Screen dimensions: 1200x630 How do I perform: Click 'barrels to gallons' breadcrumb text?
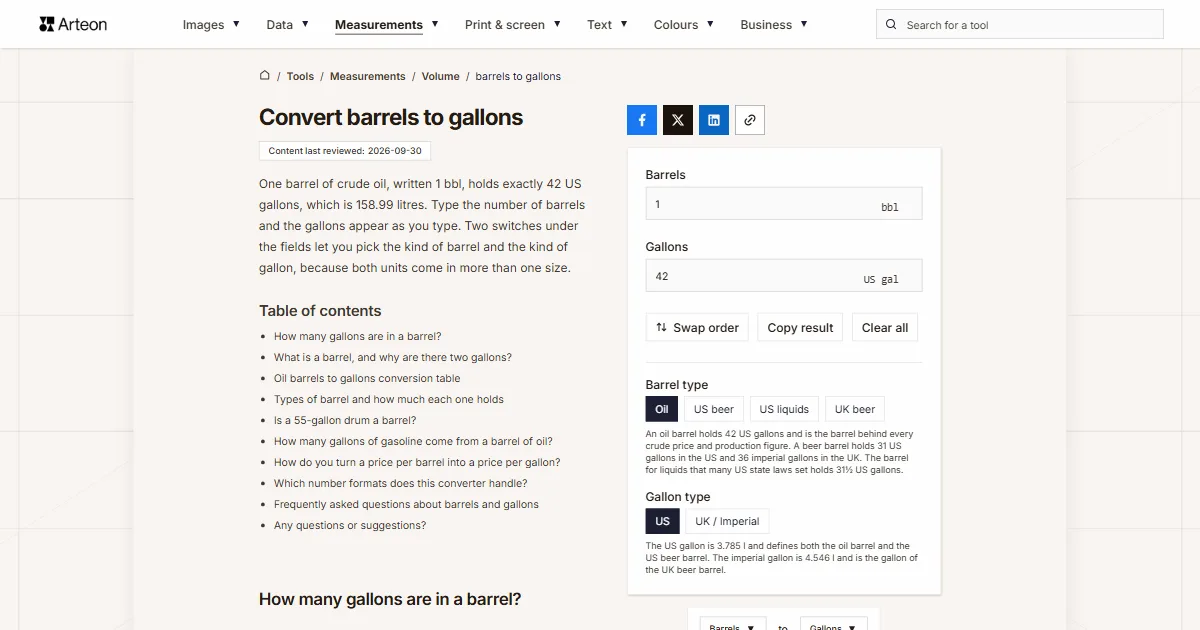(x=518, y=76)
